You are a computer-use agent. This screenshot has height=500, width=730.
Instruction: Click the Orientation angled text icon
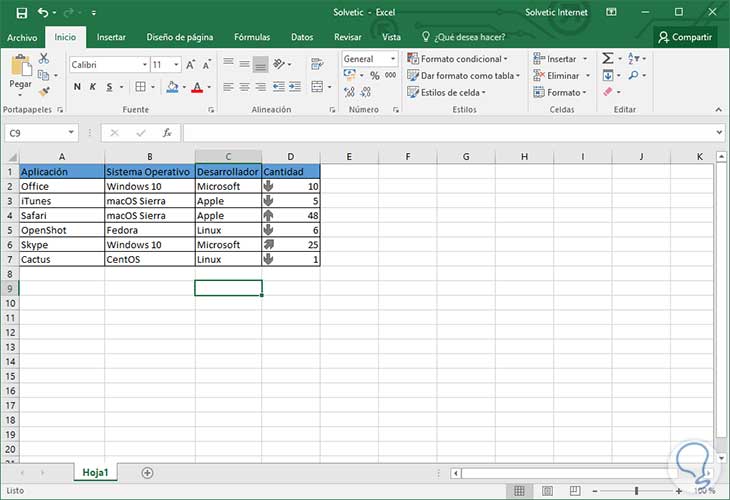tap(279, 64)
